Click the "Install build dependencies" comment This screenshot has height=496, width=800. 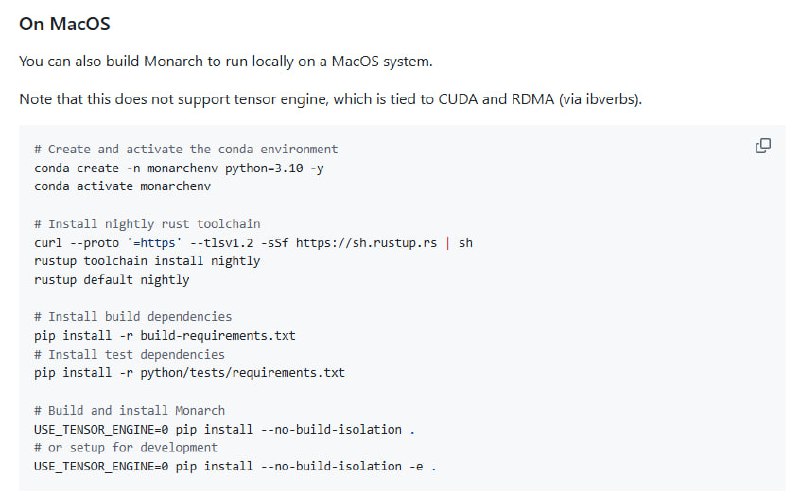(x=133, y=317)
